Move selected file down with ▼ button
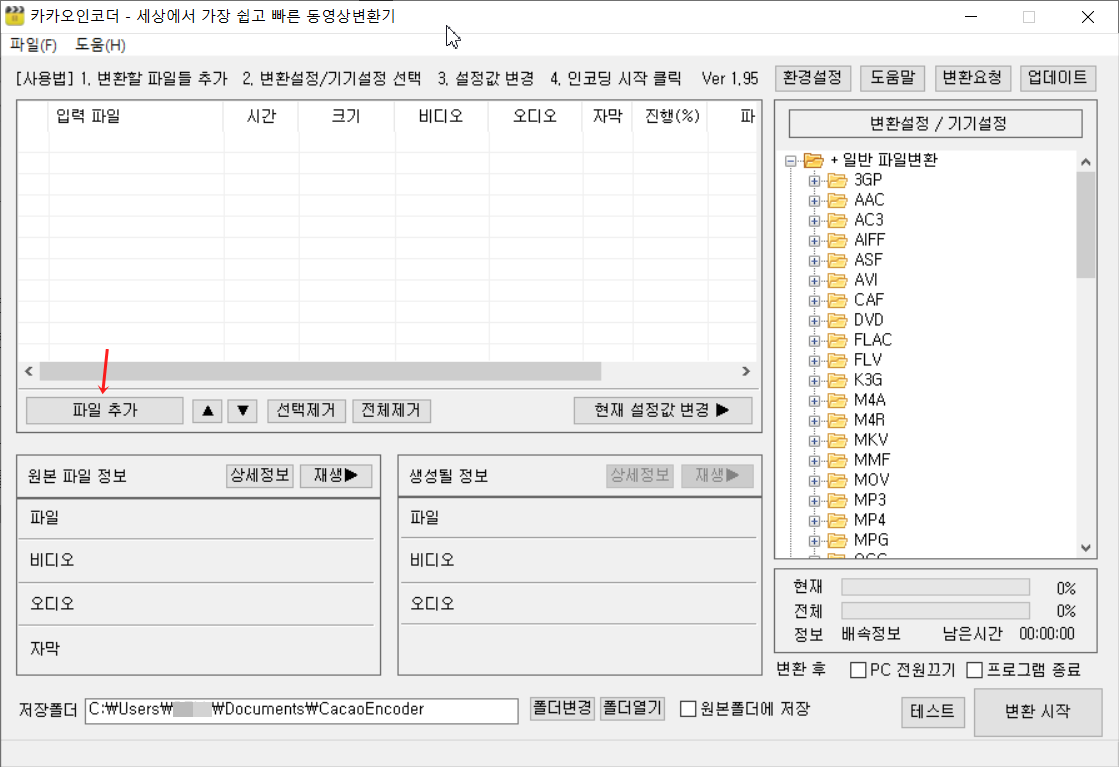The image size is (1119, 767). click(243, 410)
